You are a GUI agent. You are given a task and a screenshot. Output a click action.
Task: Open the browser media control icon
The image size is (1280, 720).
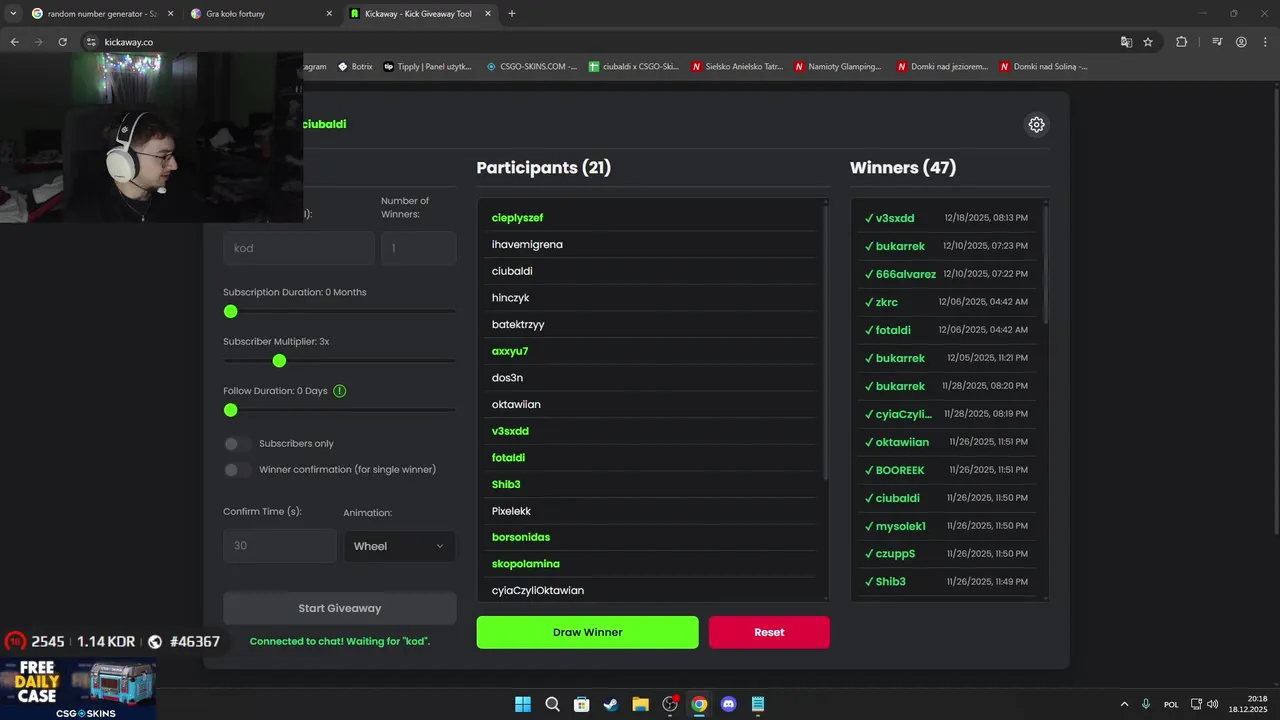(1217, 42)
